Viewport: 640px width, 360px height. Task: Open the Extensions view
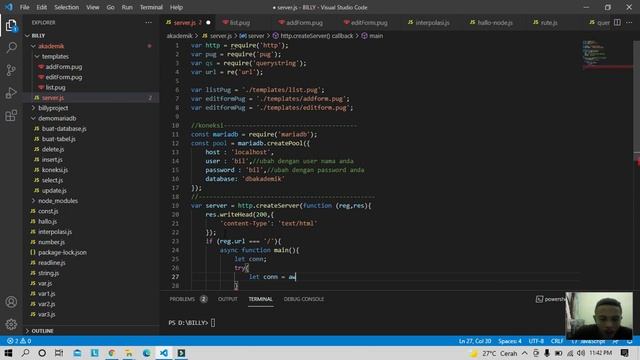11,116
